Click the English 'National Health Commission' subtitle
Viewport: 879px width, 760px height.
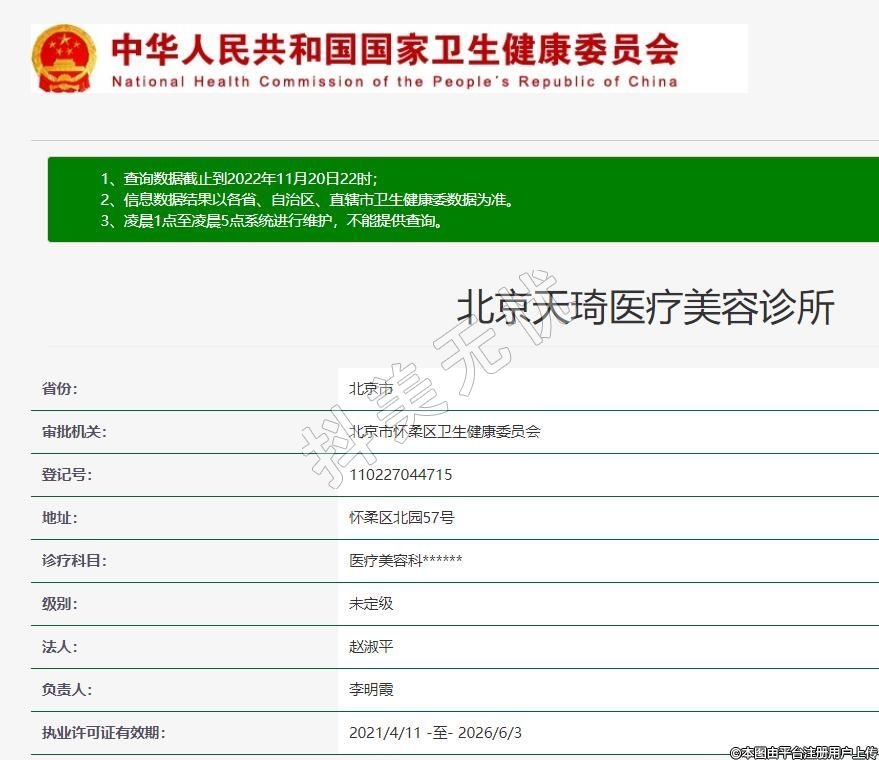(x=394, y=81)
